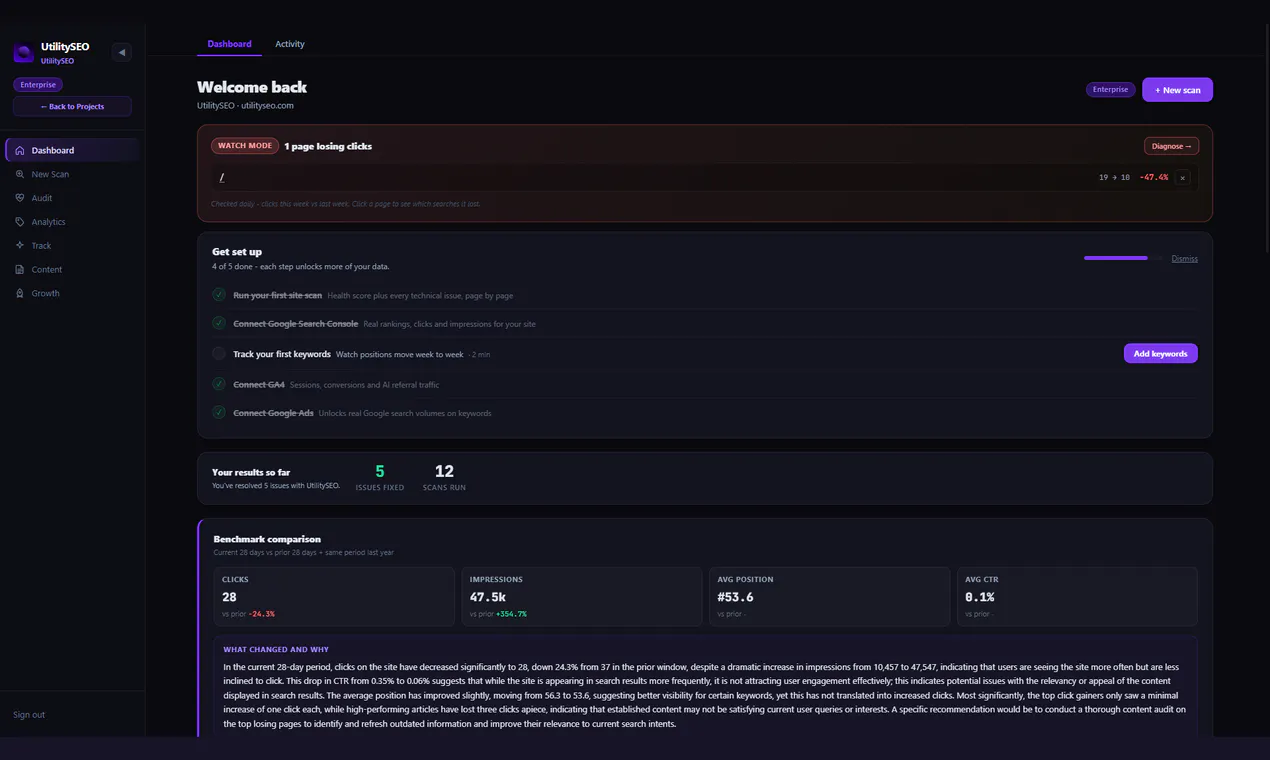Click the WATCH MODE badge
The width and height of the screenshot is (1270, 760).
(x=245, y=146)
